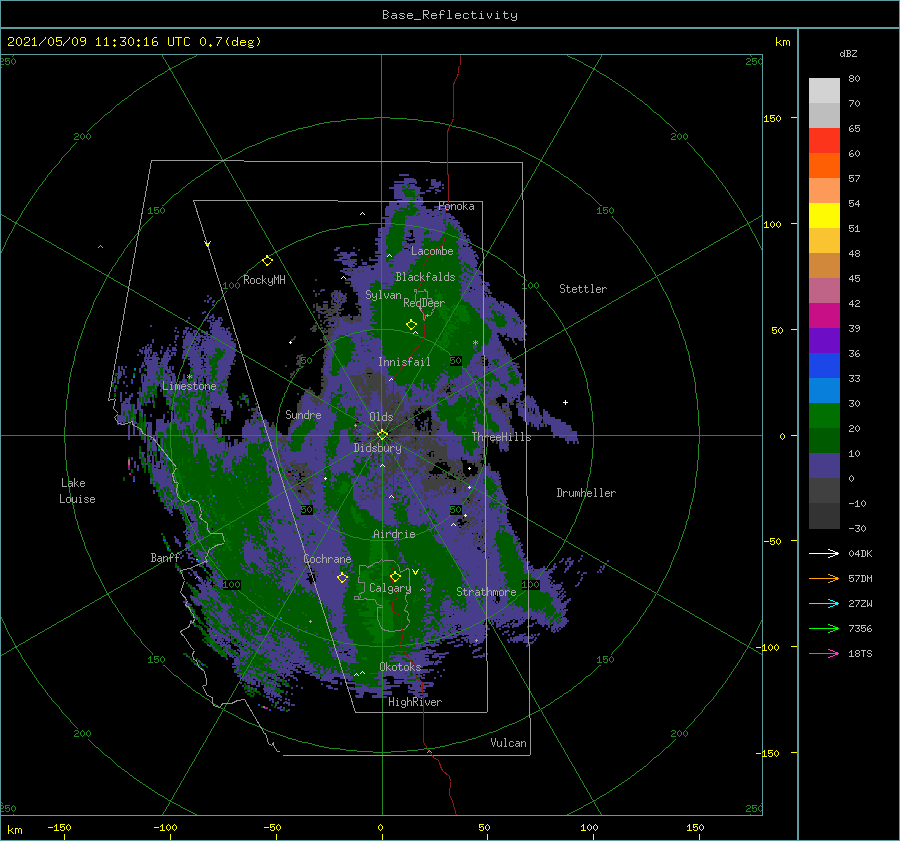Click the Lake Louise label
Viewport: 900px width, 841px height.
pos(77,491)
